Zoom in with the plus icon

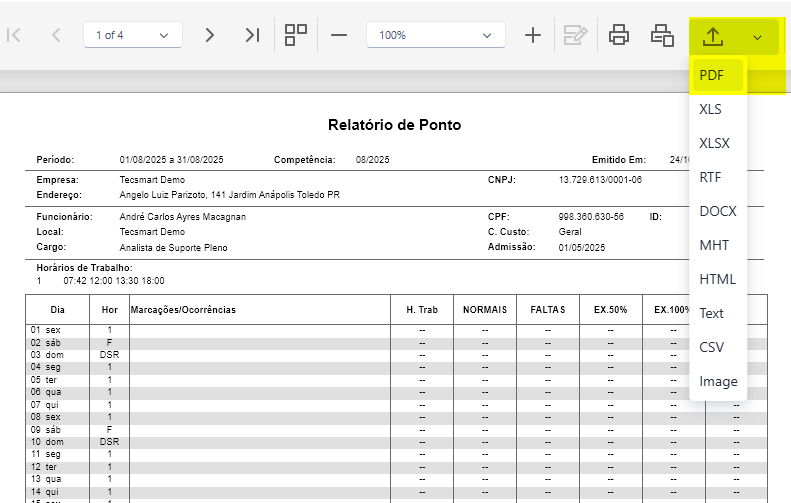533,35
